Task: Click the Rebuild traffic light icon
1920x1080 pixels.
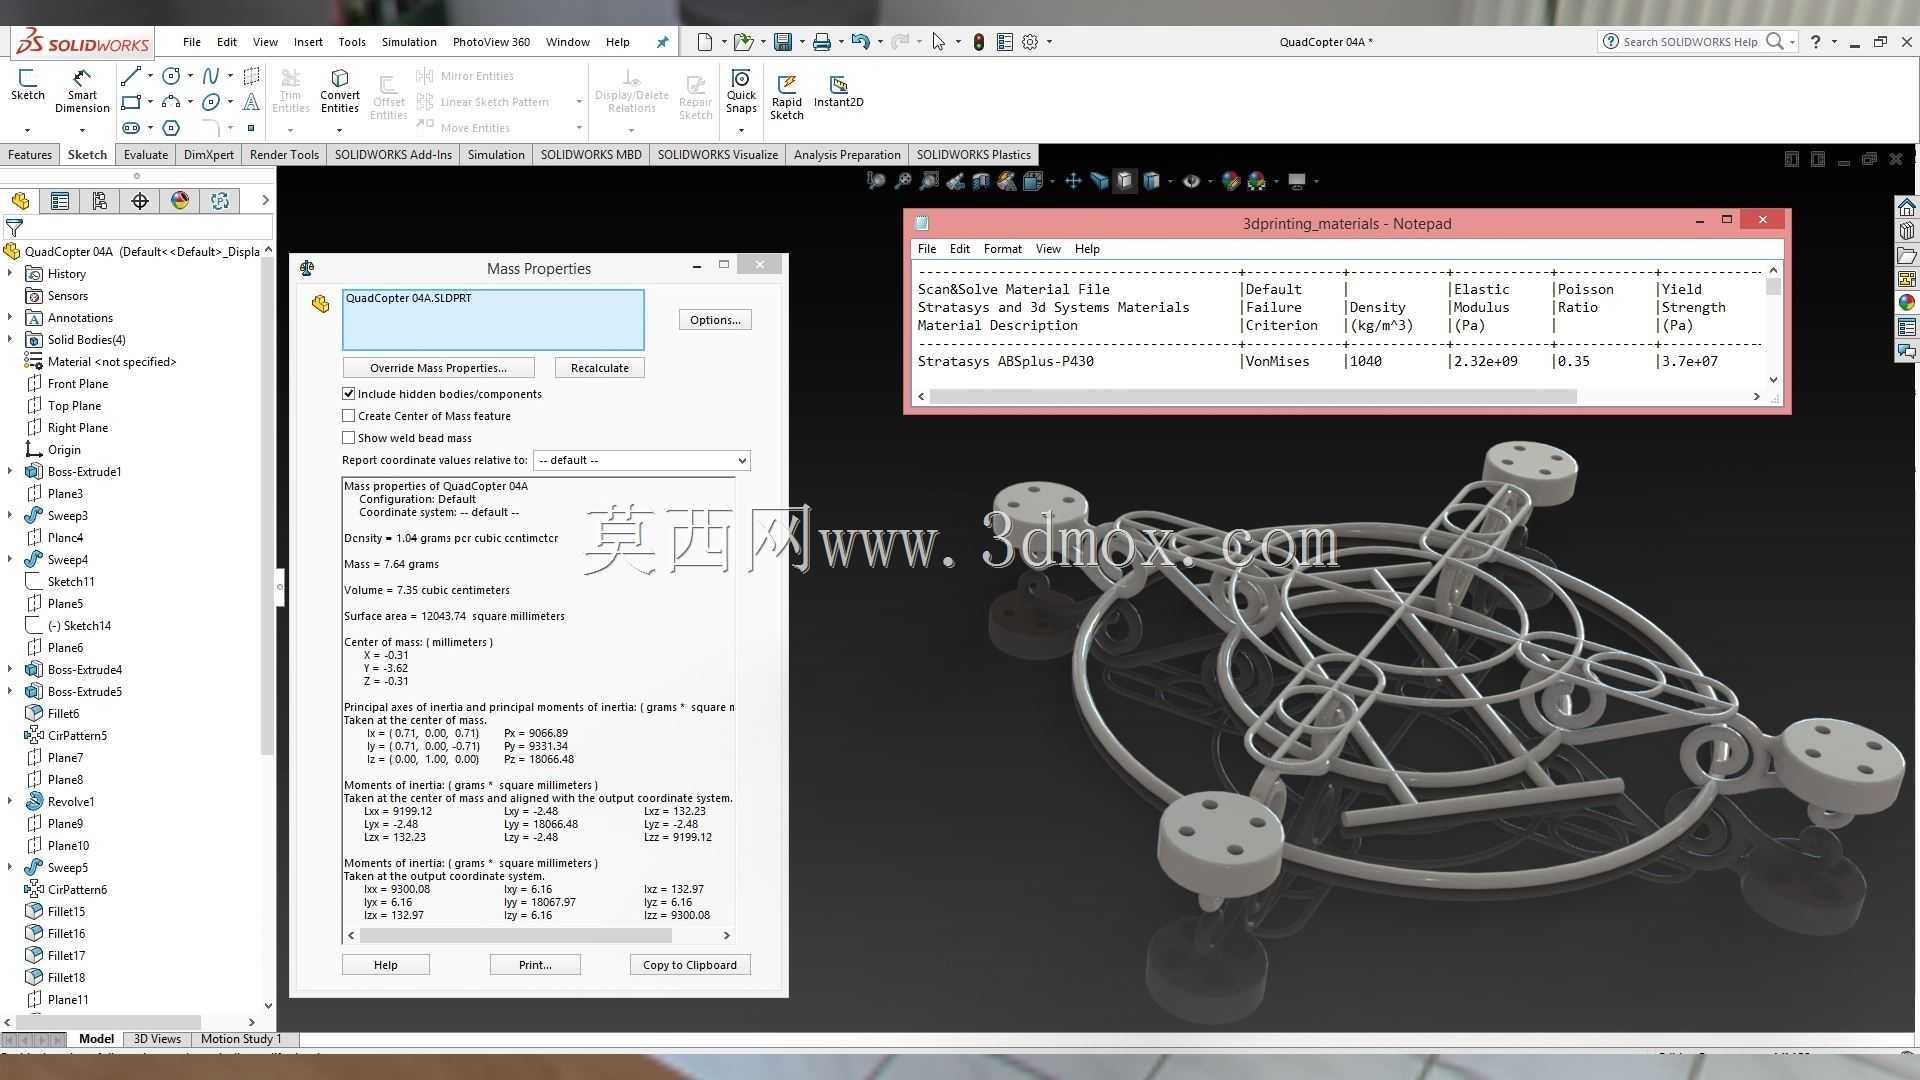Action: pyautogui.click(x=978, y=42)
